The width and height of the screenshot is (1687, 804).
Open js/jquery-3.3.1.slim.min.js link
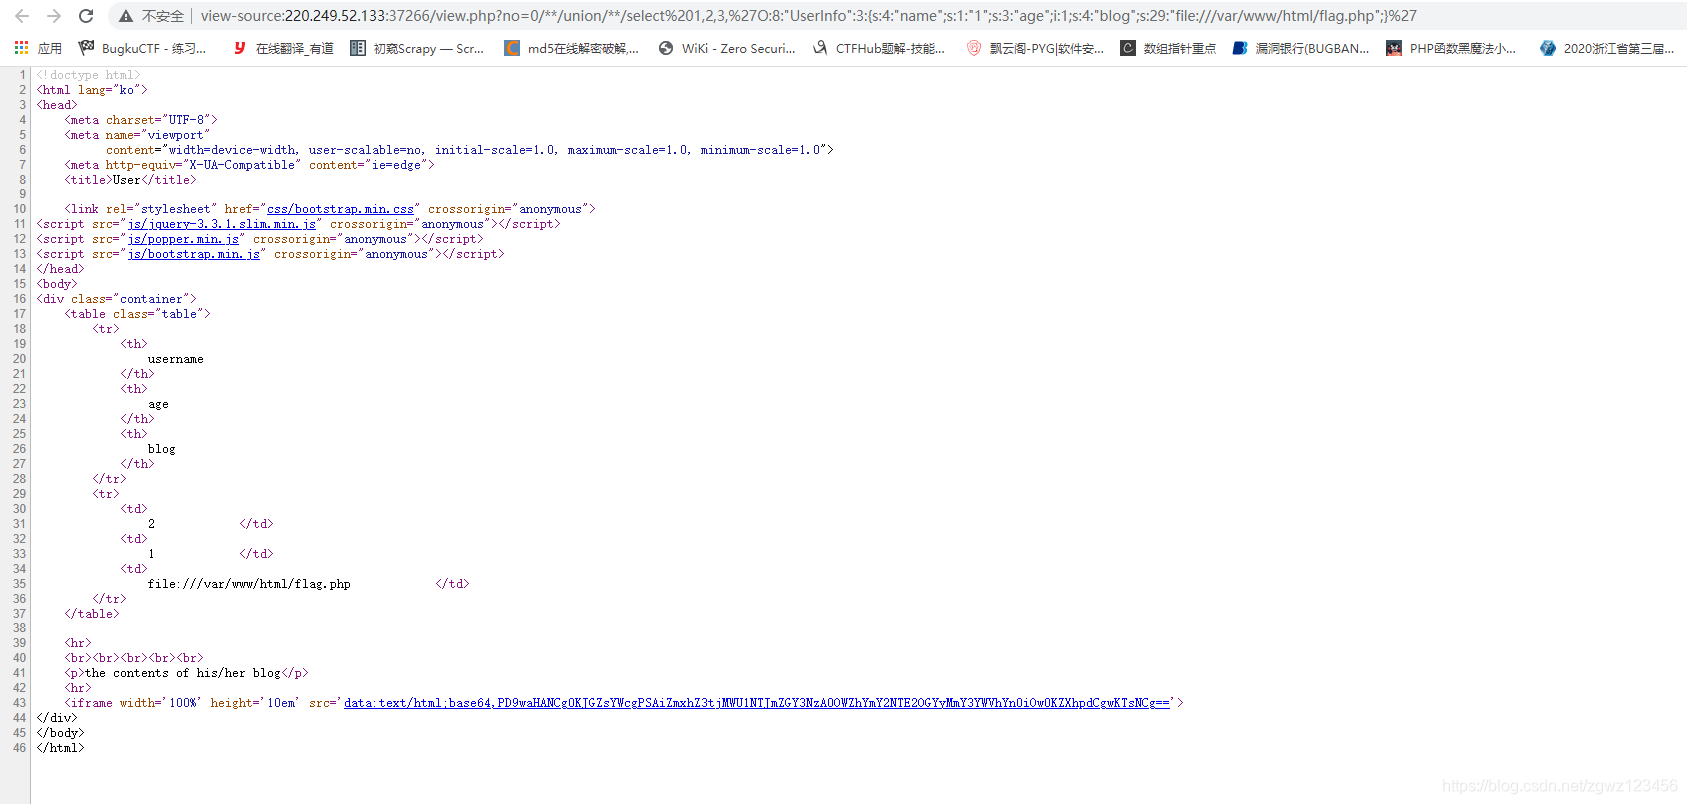pos(222,224)
